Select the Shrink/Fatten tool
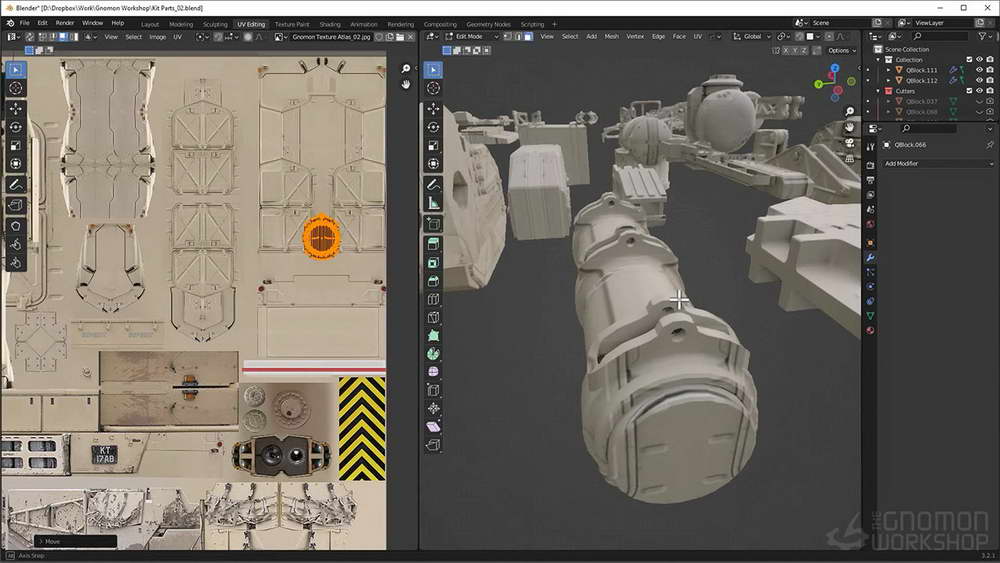 [x=433, y=409]
